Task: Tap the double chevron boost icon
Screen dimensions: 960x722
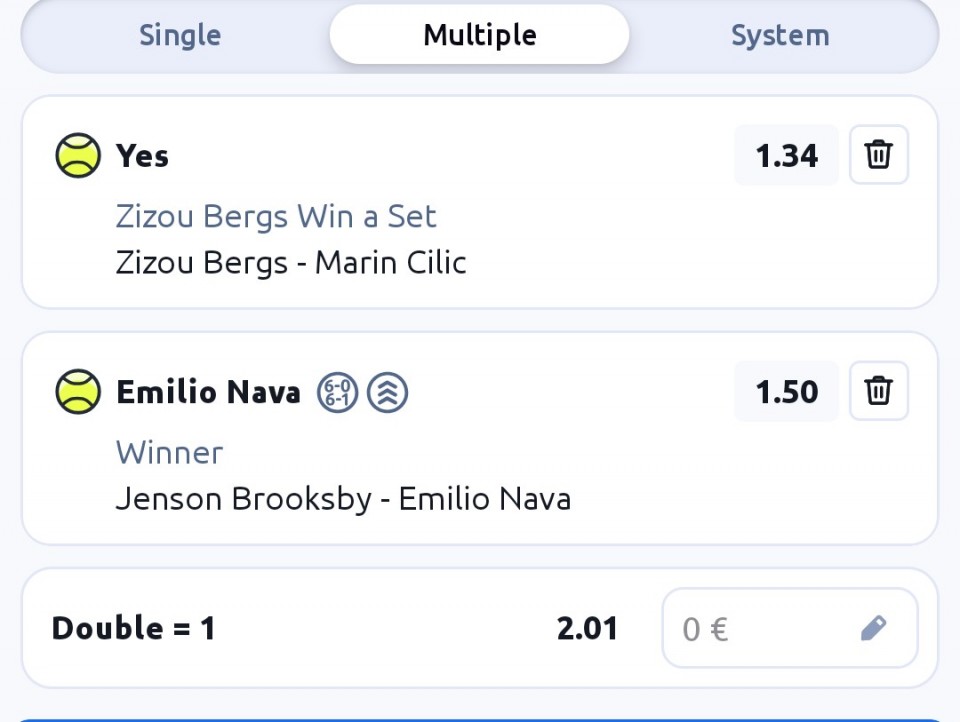Action: tap(387, 392)
